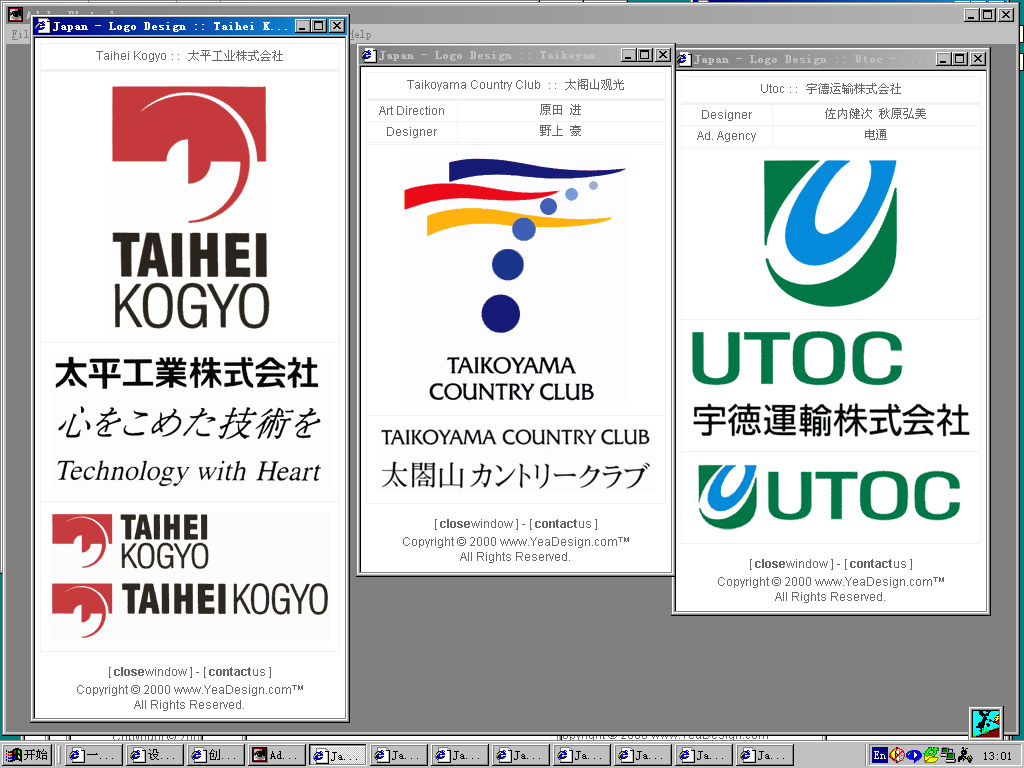
Task: Click 'All Rights Reserved.' in Utoc window
Action: (x=830, y=597)
